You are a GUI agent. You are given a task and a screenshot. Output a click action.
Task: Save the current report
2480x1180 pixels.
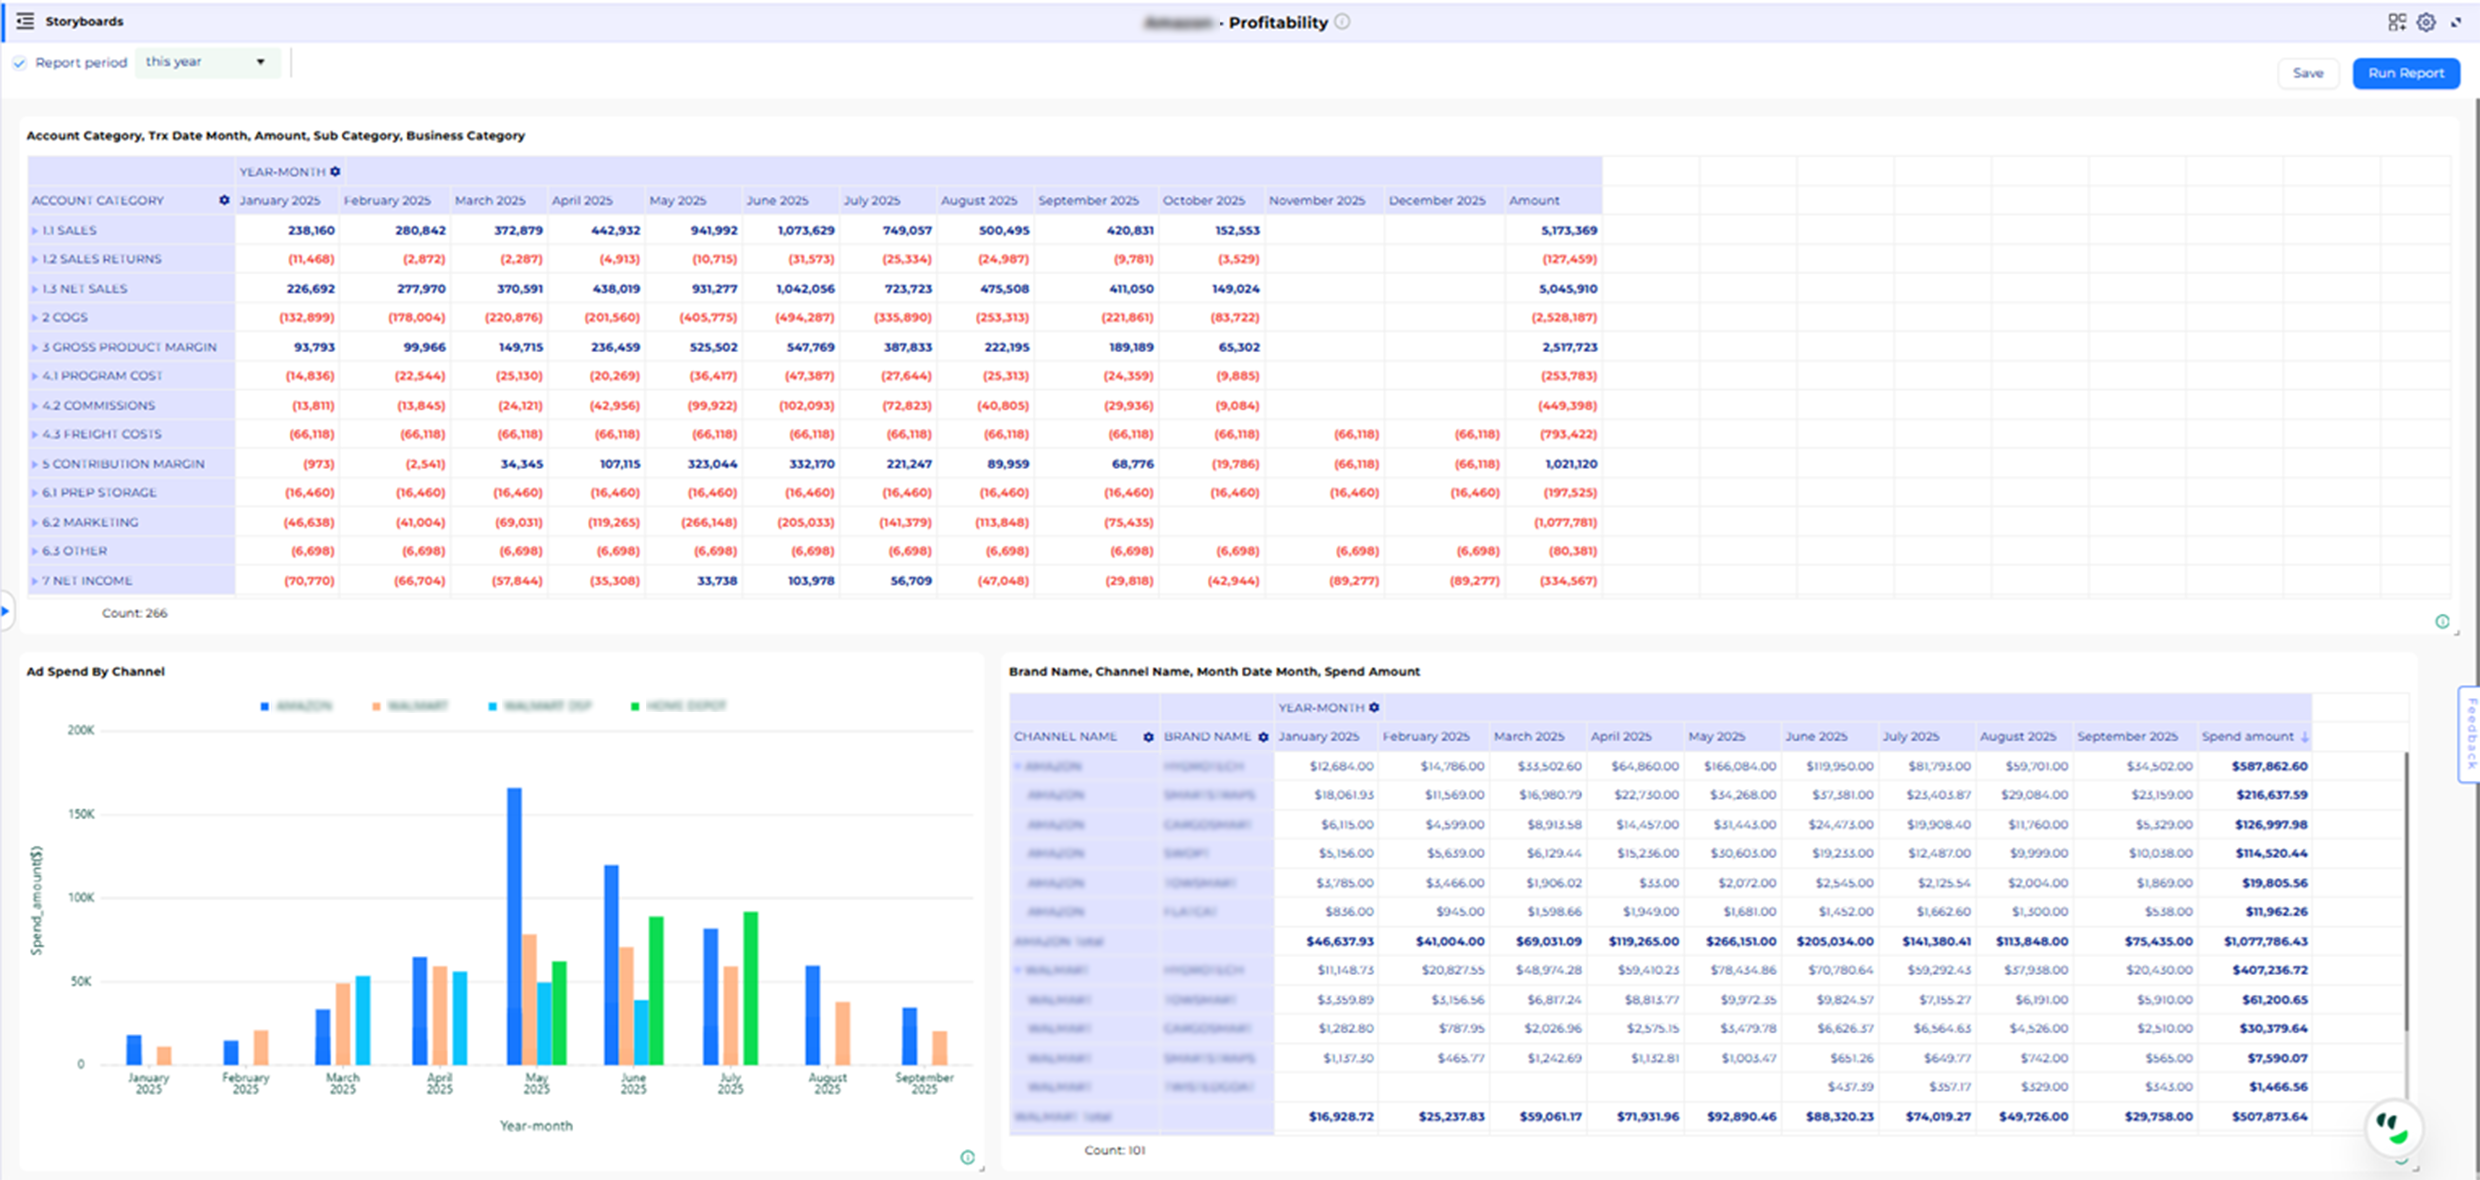pos(2308,72)
